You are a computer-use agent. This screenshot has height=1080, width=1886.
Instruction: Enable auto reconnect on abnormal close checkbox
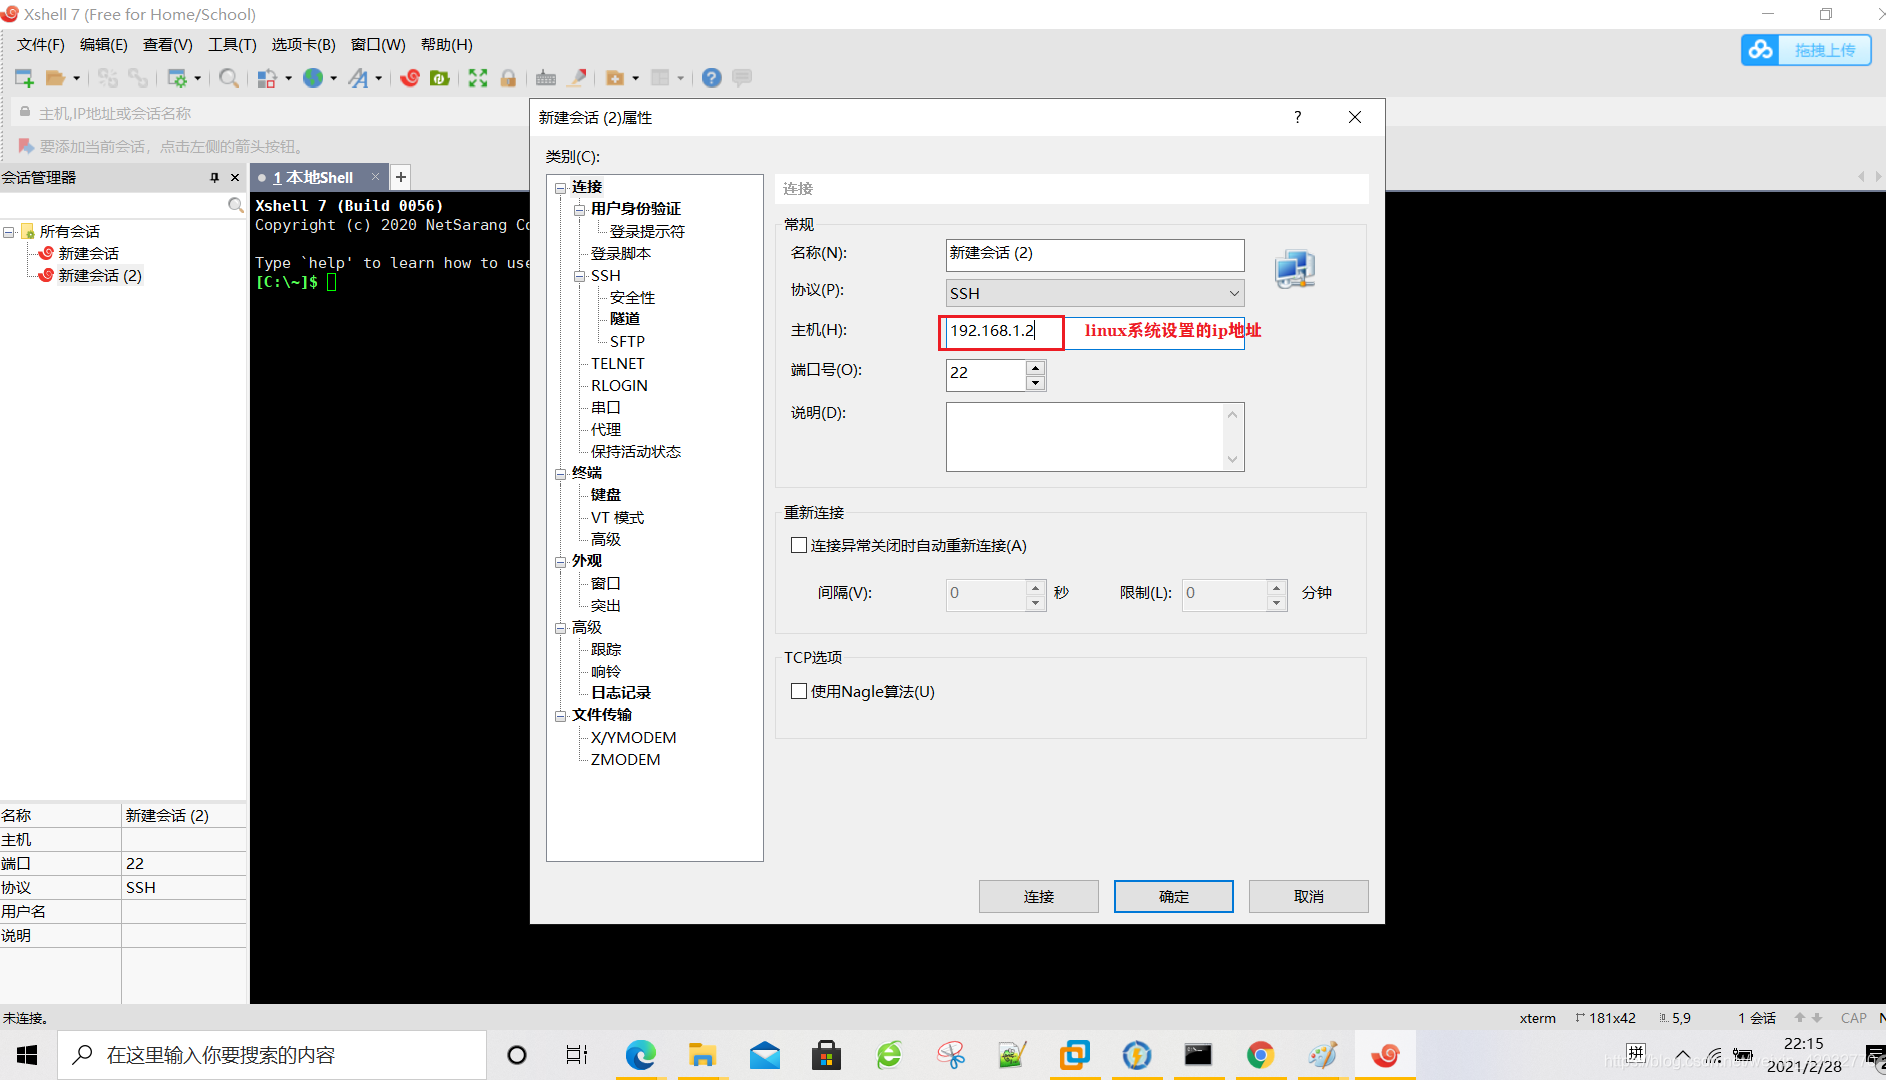click(x=799, y=545)
